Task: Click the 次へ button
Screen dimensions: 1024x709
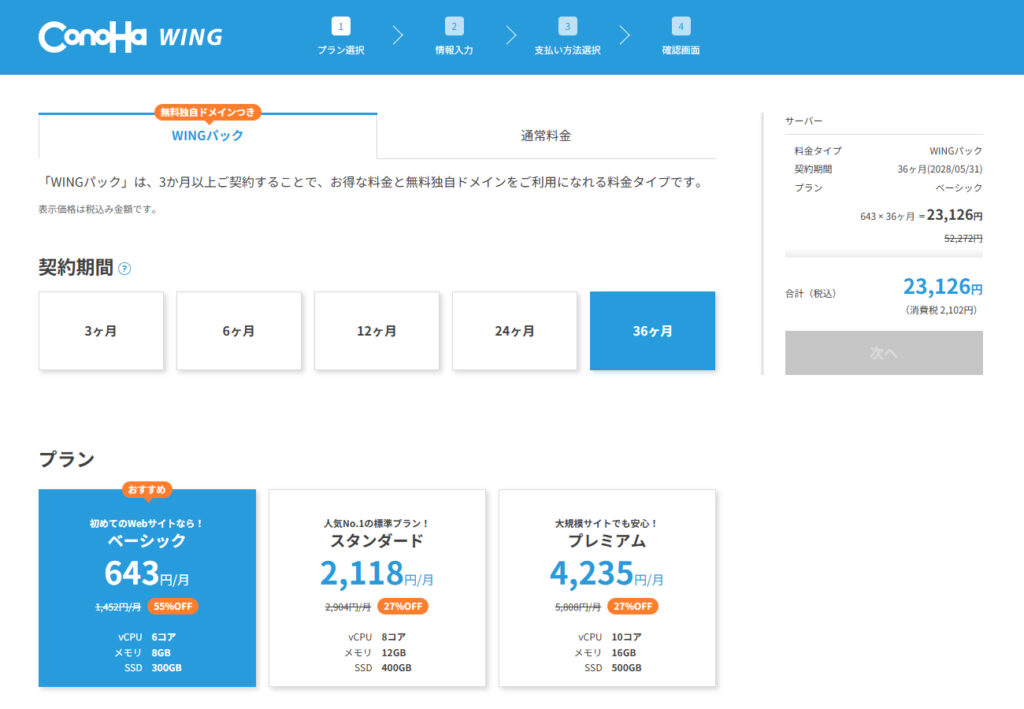Action: pyautogui.click(x=883, y=352)
